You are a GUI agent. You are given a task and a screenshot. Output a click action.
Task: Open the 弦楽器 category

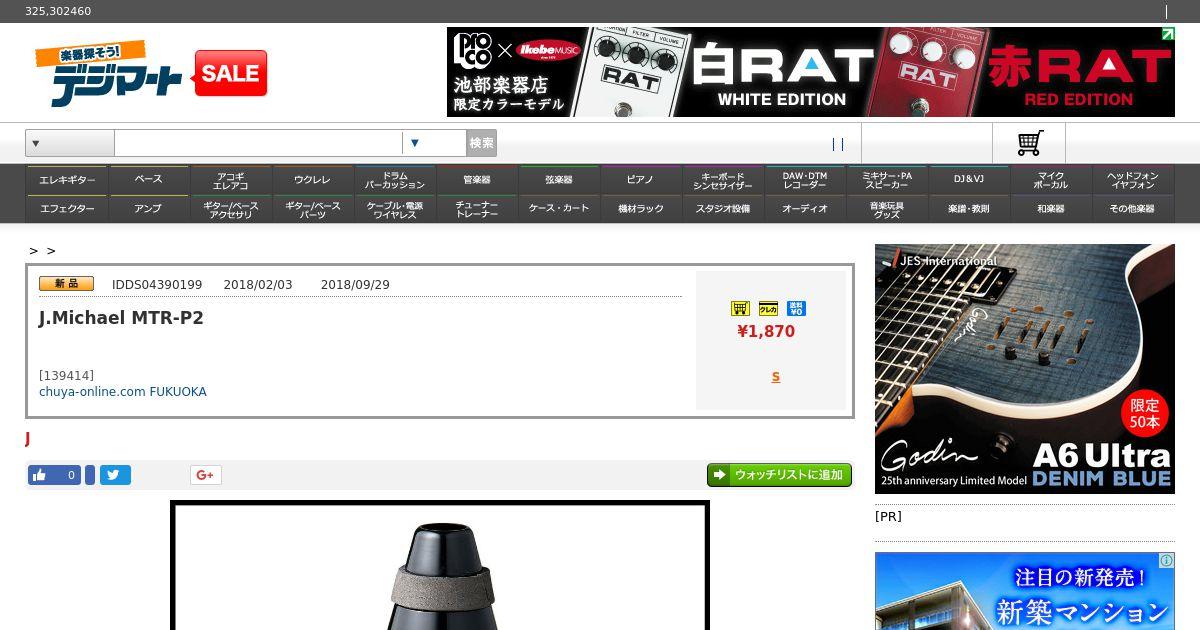558,180
